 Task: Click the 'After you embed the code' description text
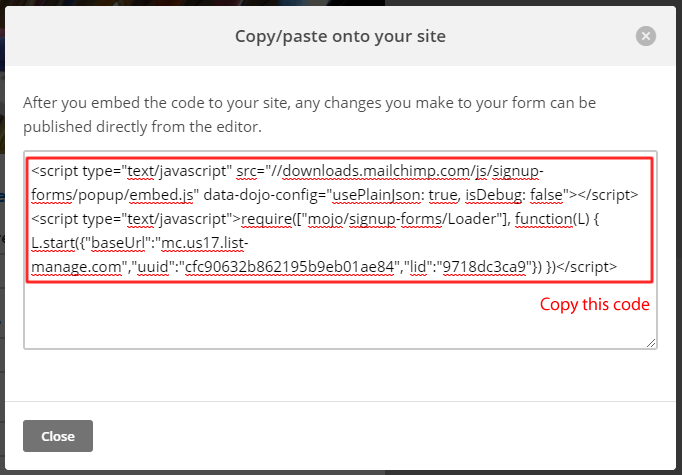click(x=309, y=115)
